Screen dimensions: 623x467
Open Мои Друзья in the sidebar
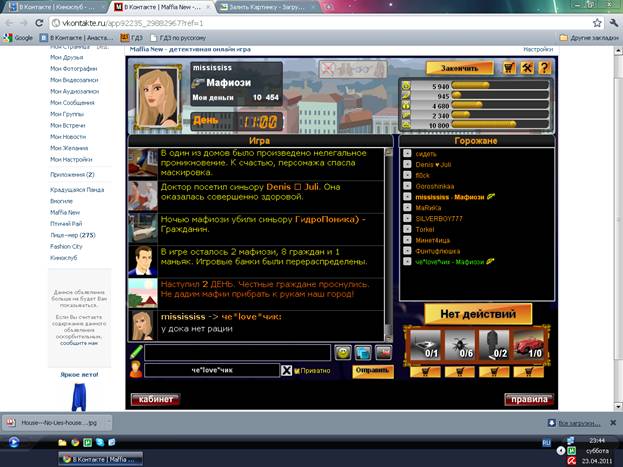pos(66,57)
